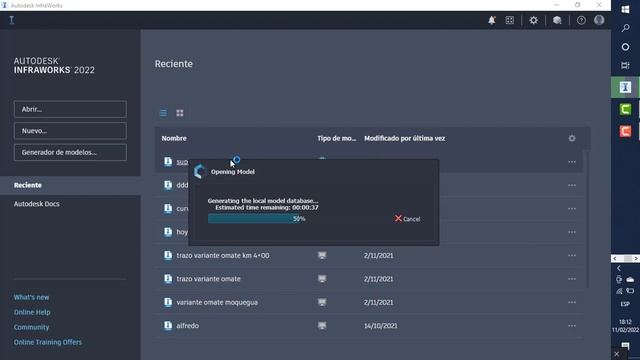Open Cortana circle icon in taskbar
This screenshot has width=640, height=360.
[x=625, y=47]
